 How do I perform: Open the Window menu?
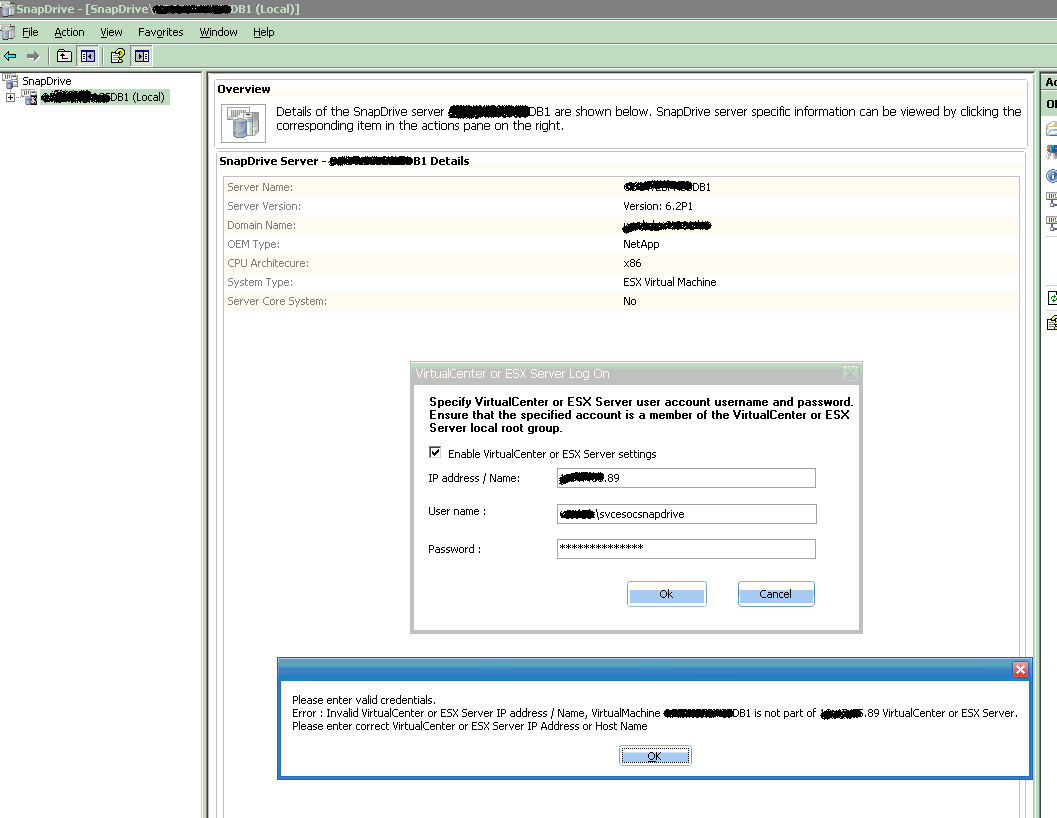click(x=218, y=32)
